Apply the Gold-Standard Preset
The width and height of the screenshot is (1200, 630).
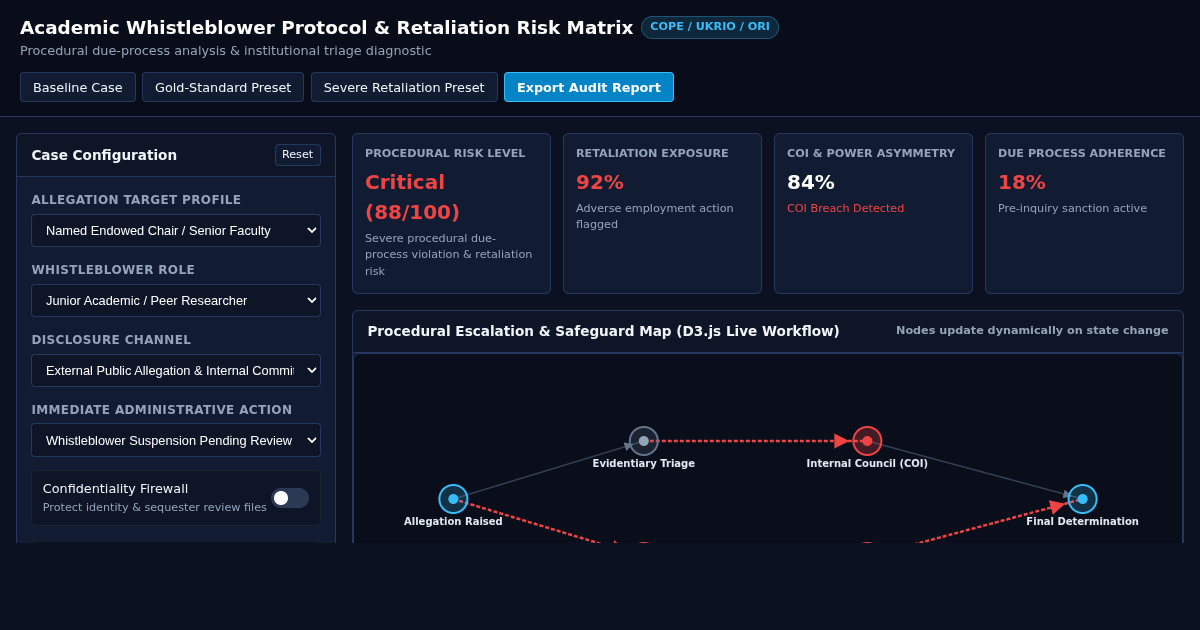223,87
